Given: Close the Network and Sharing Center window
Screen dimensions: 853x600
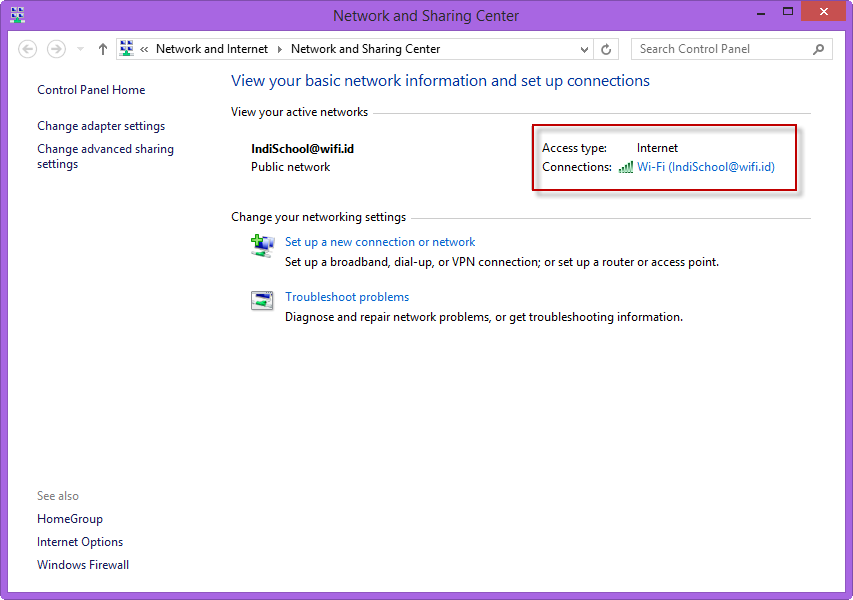Looking at the screenshot, I should point(824,11).
